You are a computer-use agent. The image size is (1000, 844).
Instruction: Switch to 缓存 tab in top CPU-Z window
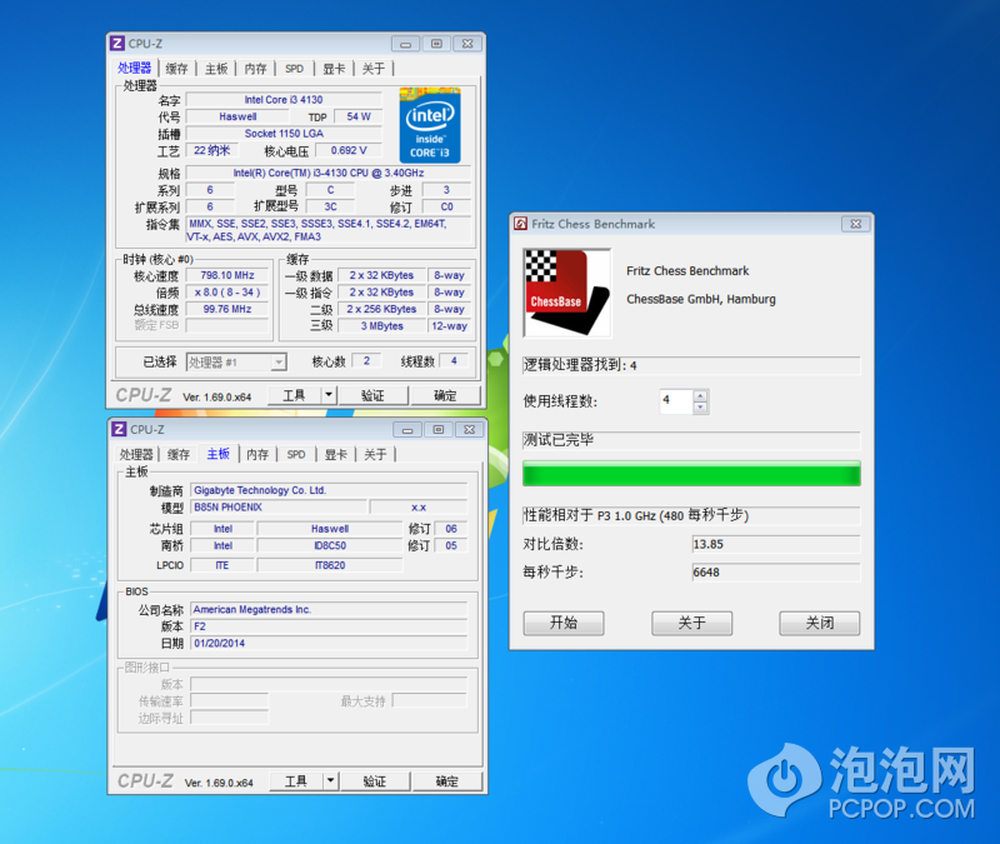[x=177, y=69]
